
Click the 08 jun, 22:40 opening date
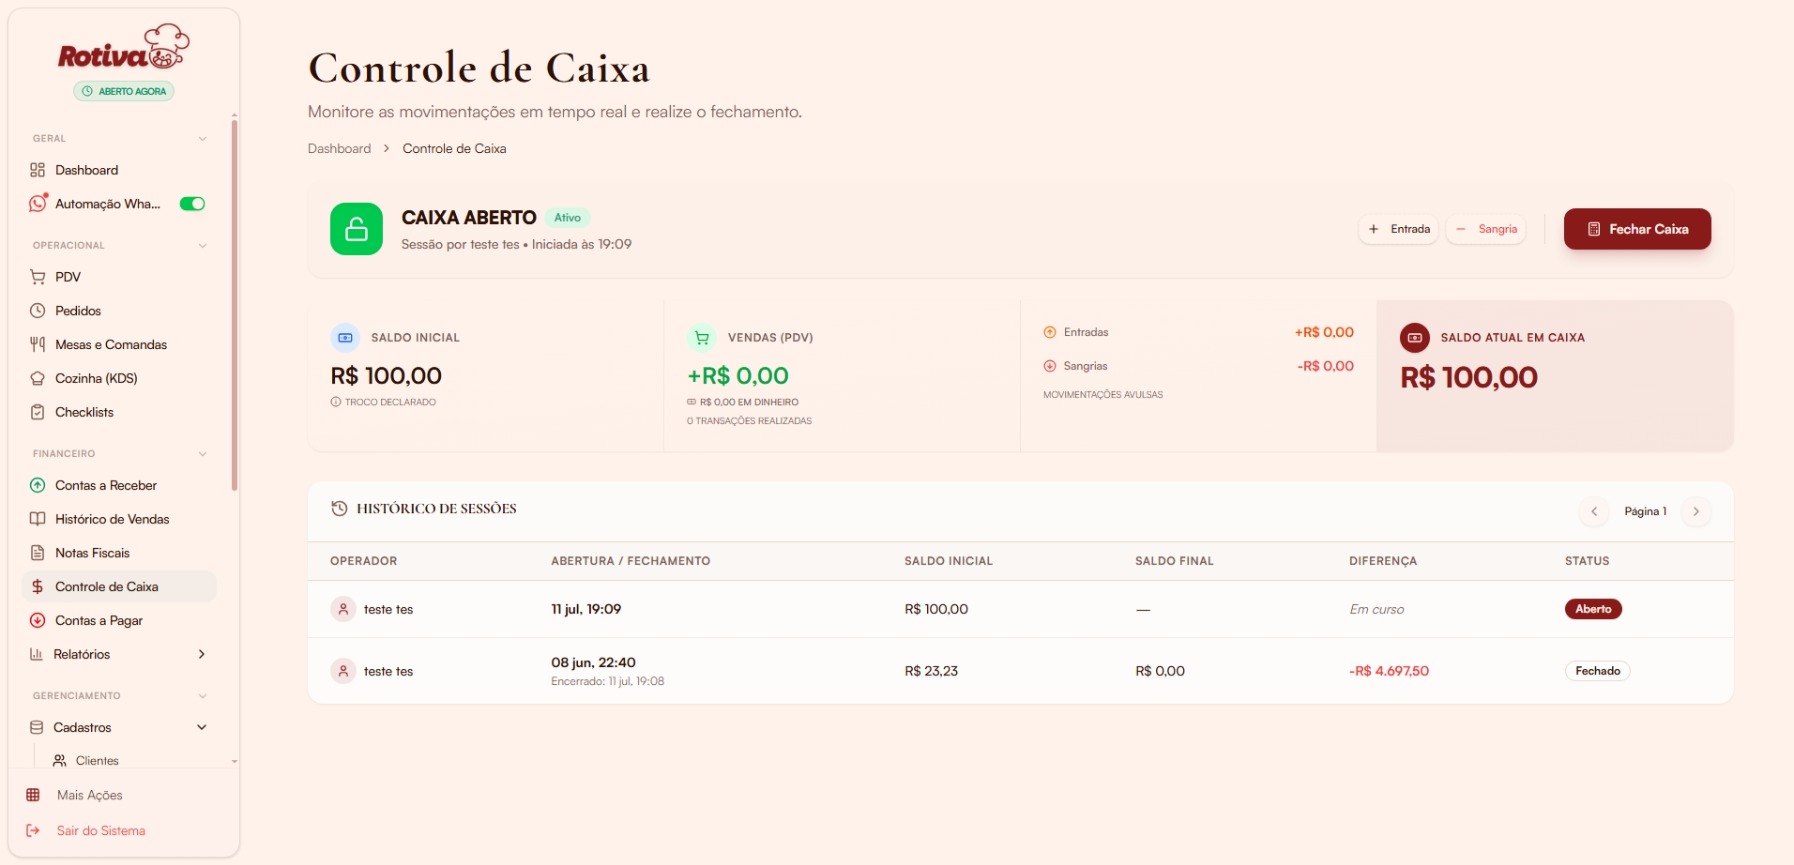[x=593, y=662]
